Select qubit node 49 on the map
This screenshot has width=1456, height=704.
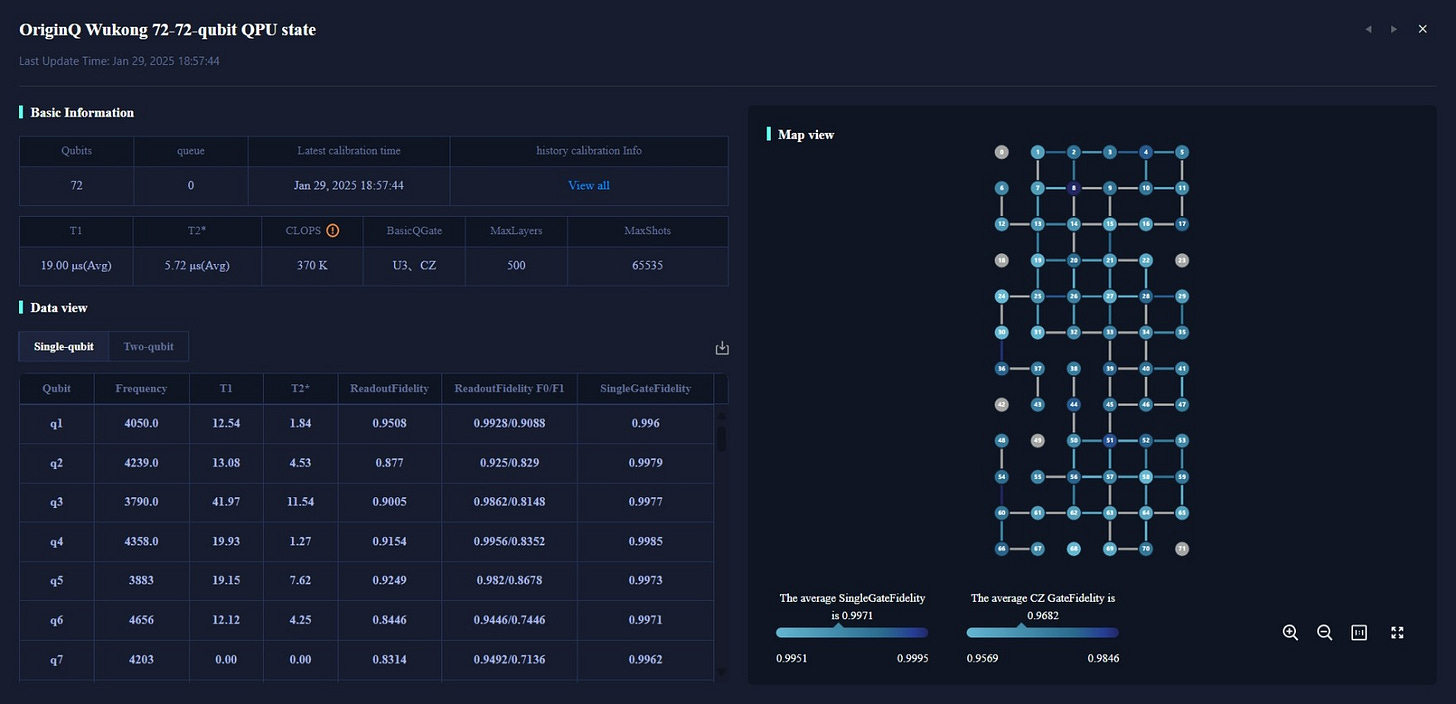click(x=1038, y=441)
